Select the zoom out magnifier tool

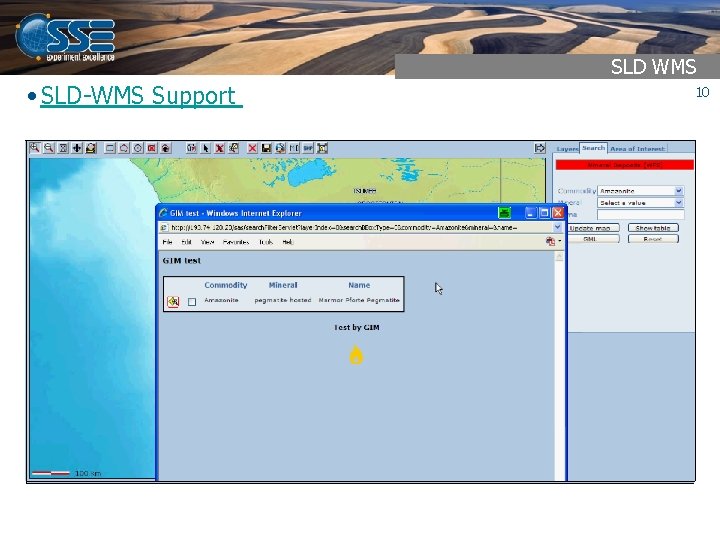pos(49,148)
